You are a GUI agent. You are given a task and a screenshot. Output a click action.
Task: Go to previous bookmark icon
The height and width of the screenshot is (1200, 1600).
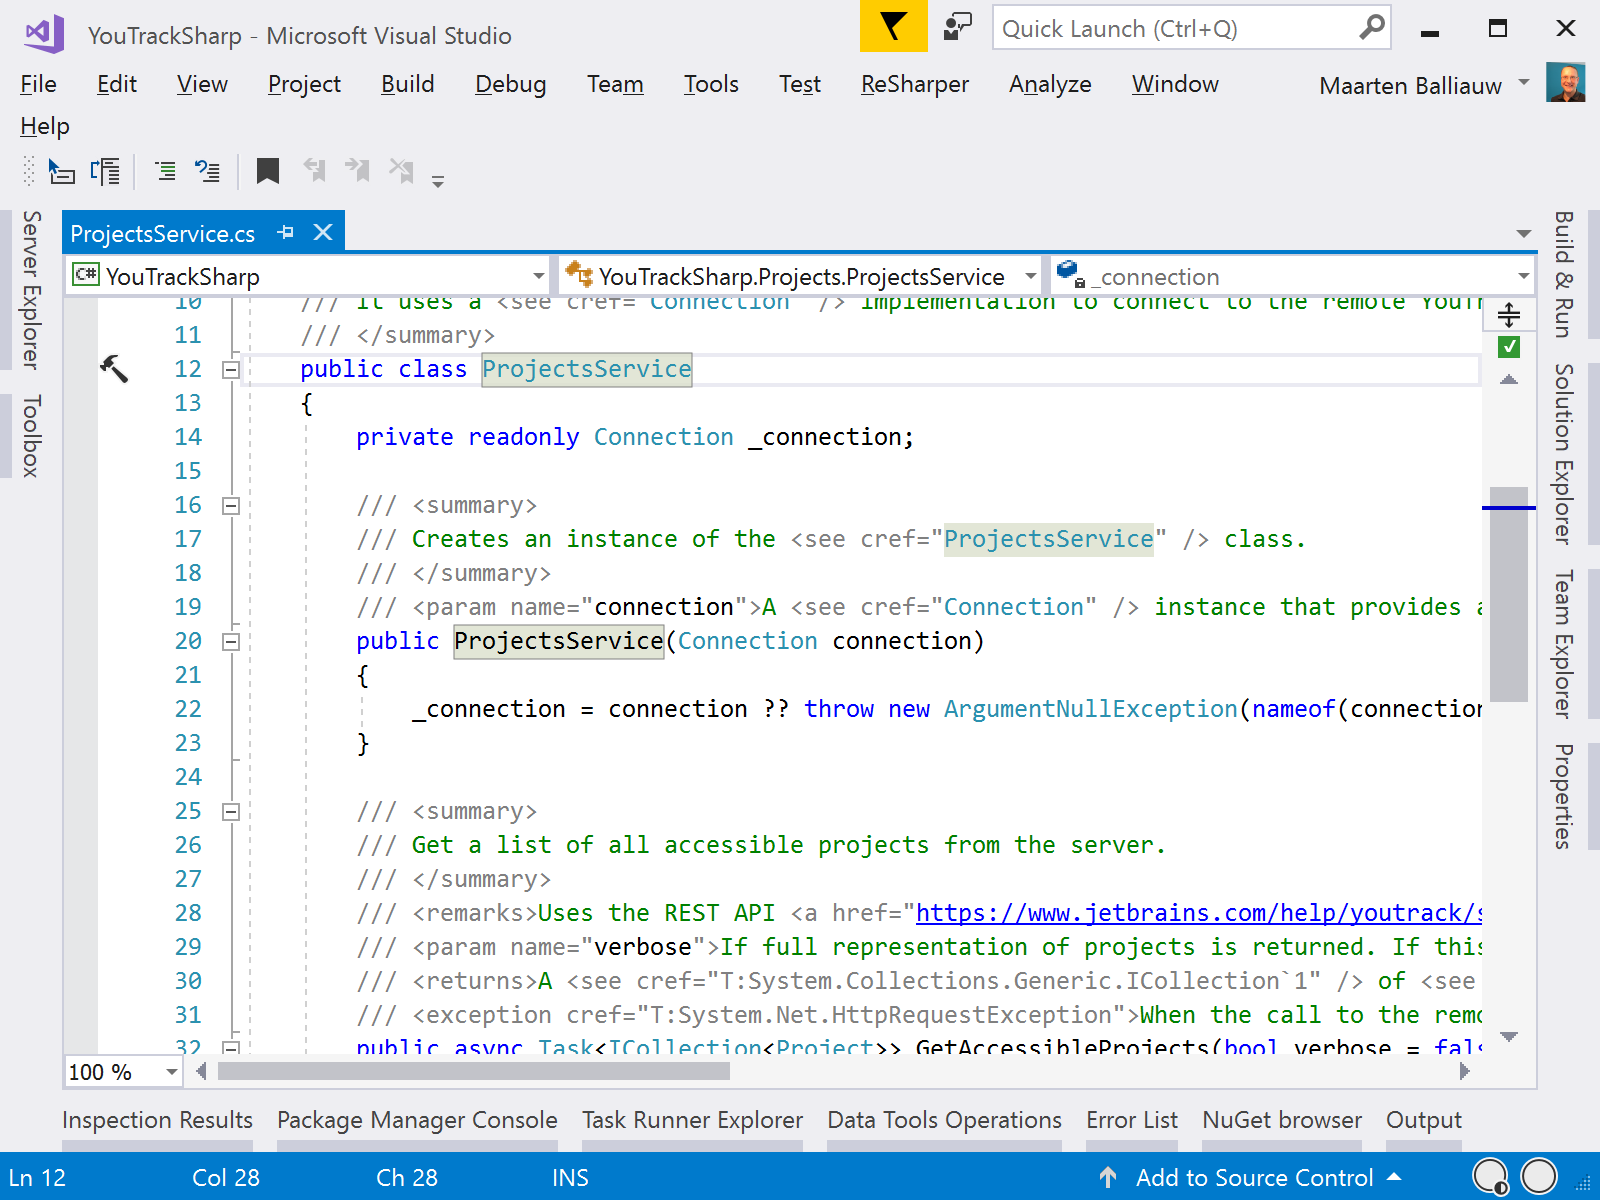coord(314,170)
